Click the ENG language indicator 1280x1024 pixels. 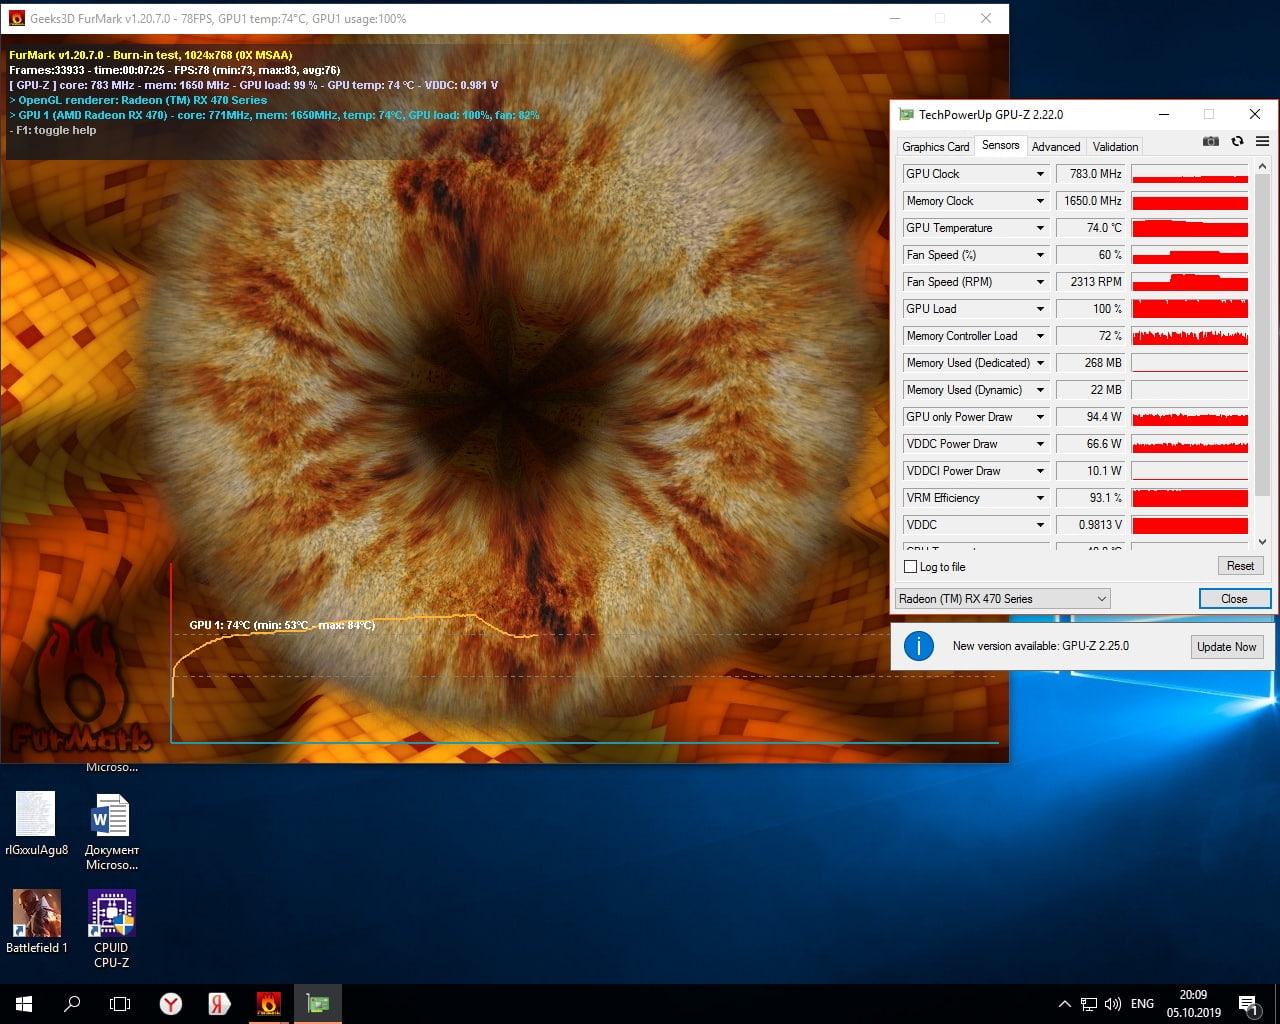1142,1004
